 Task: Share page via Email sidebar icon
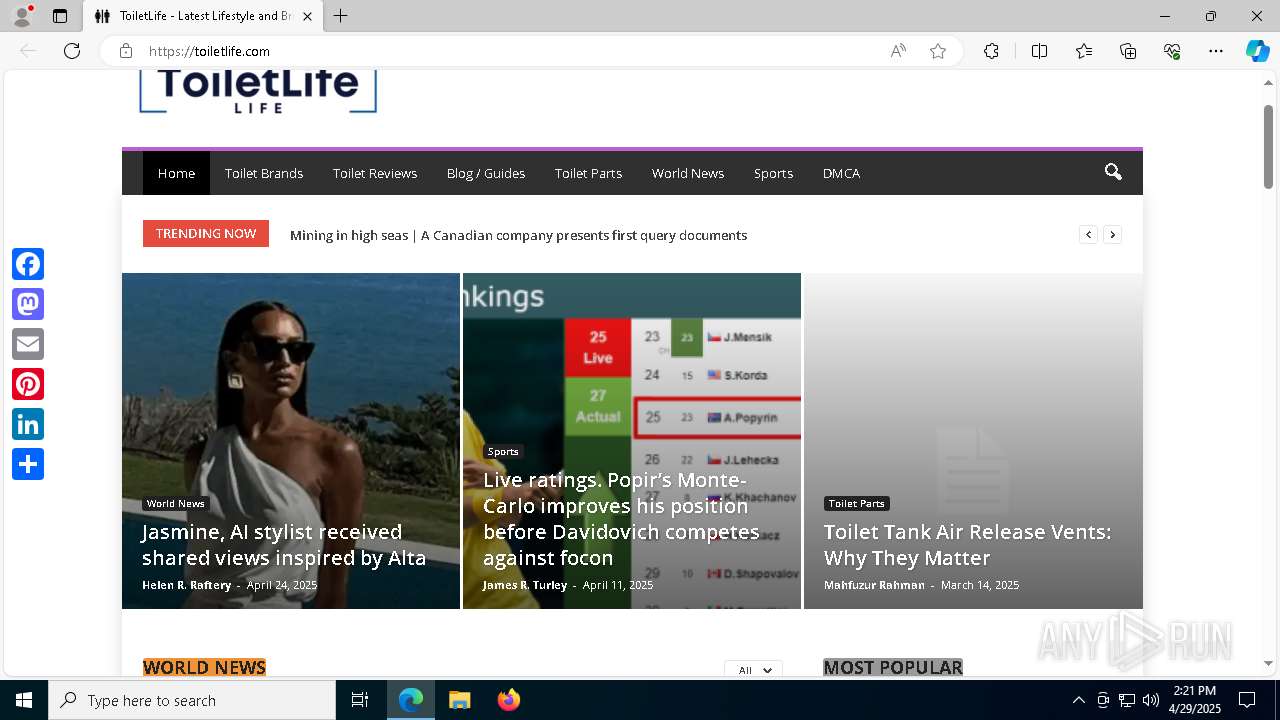click(28, 344)
